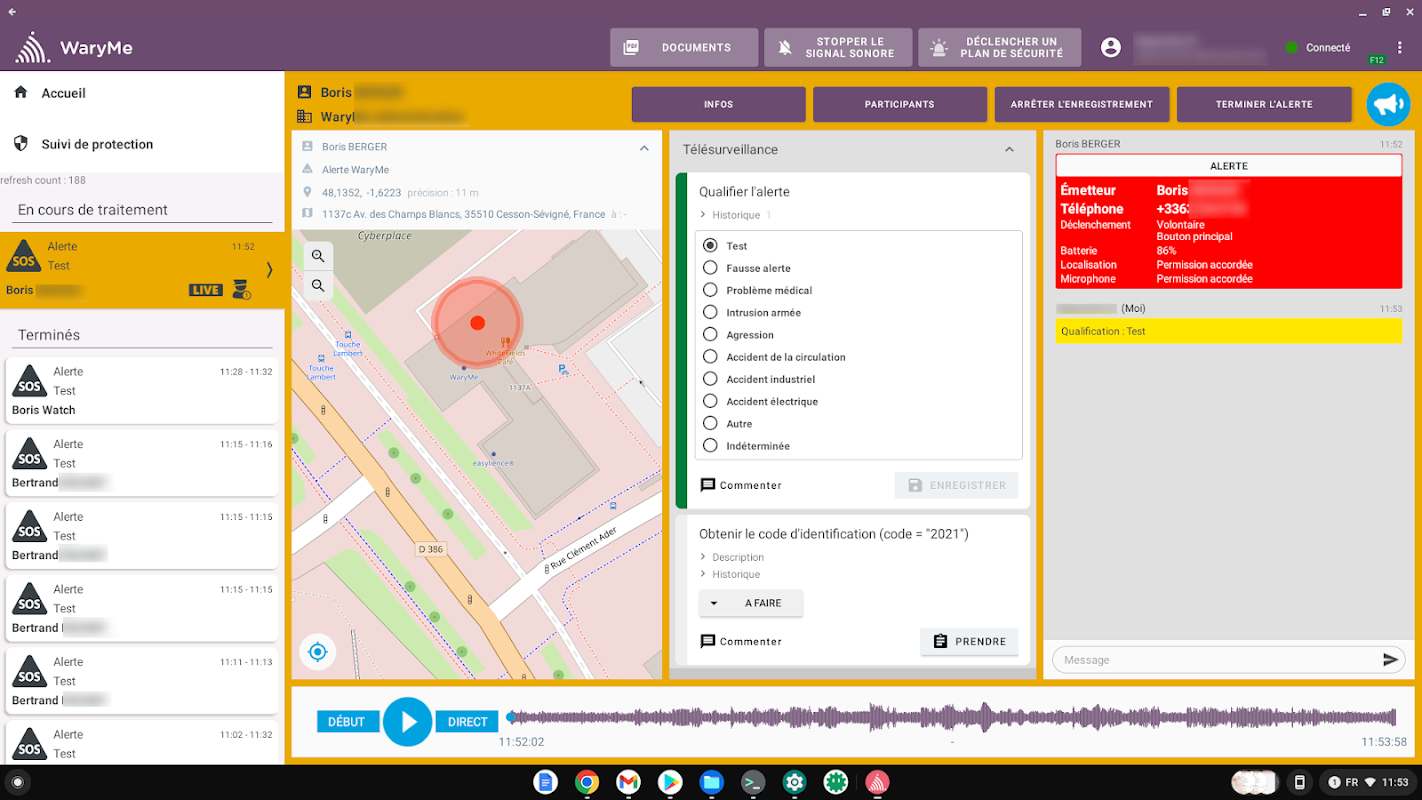Go to Accueil in sidebar
The image size is (1422, 800).
pos(63,93)
